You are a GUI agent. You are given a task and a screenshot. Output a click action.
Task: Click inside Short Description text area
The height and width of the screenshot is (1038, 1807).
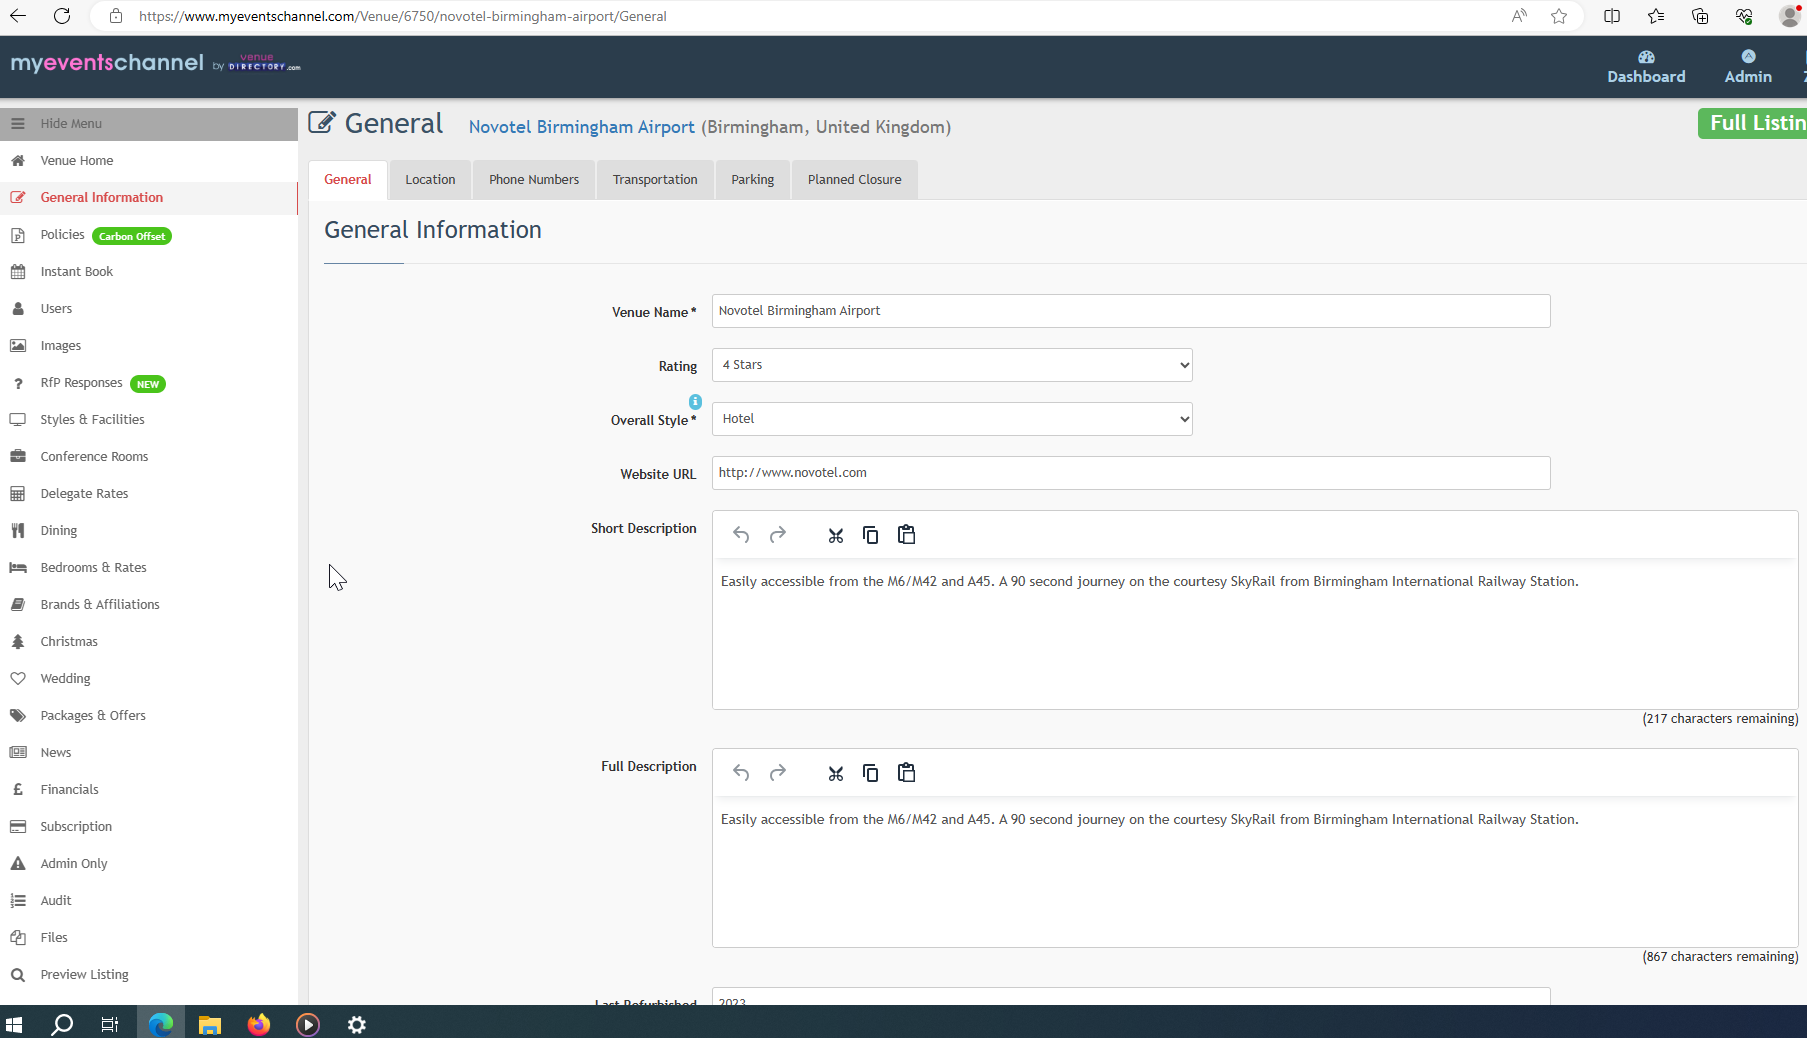pos(1255,635)
